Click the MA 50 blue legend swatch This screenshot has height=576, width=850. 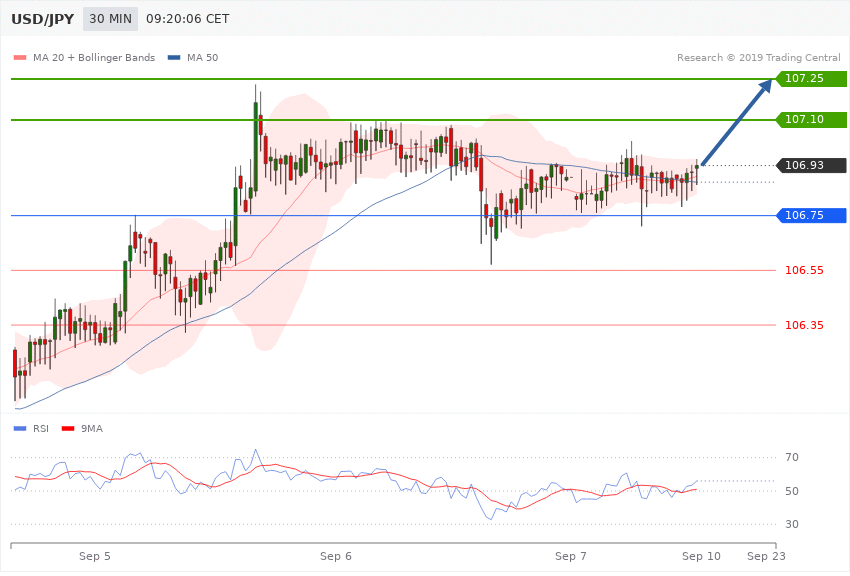(x=174, y=58)
